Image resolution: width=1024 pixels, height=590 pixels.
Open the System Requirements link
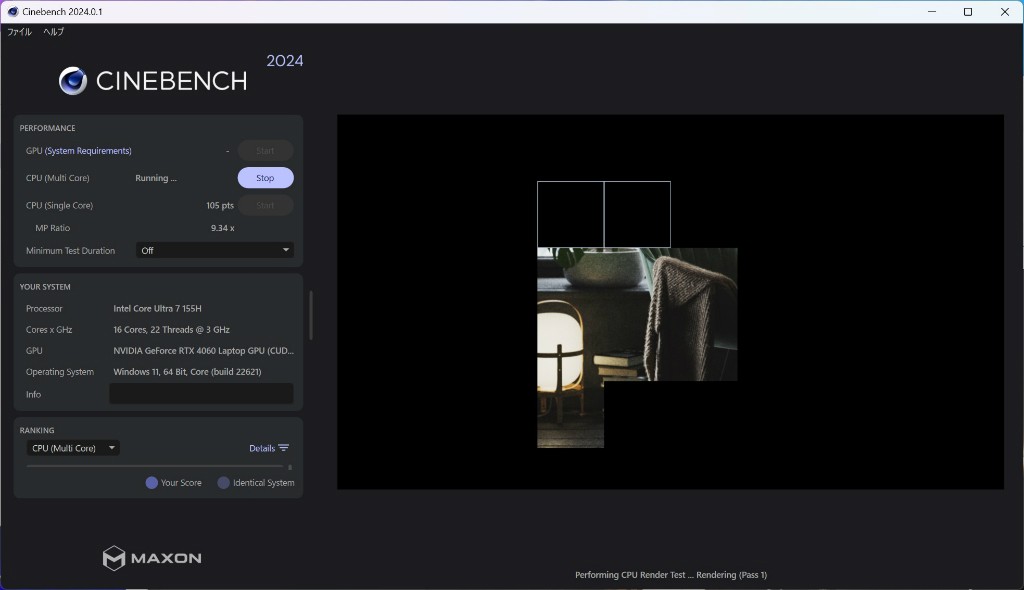click(x=88, y=151)
